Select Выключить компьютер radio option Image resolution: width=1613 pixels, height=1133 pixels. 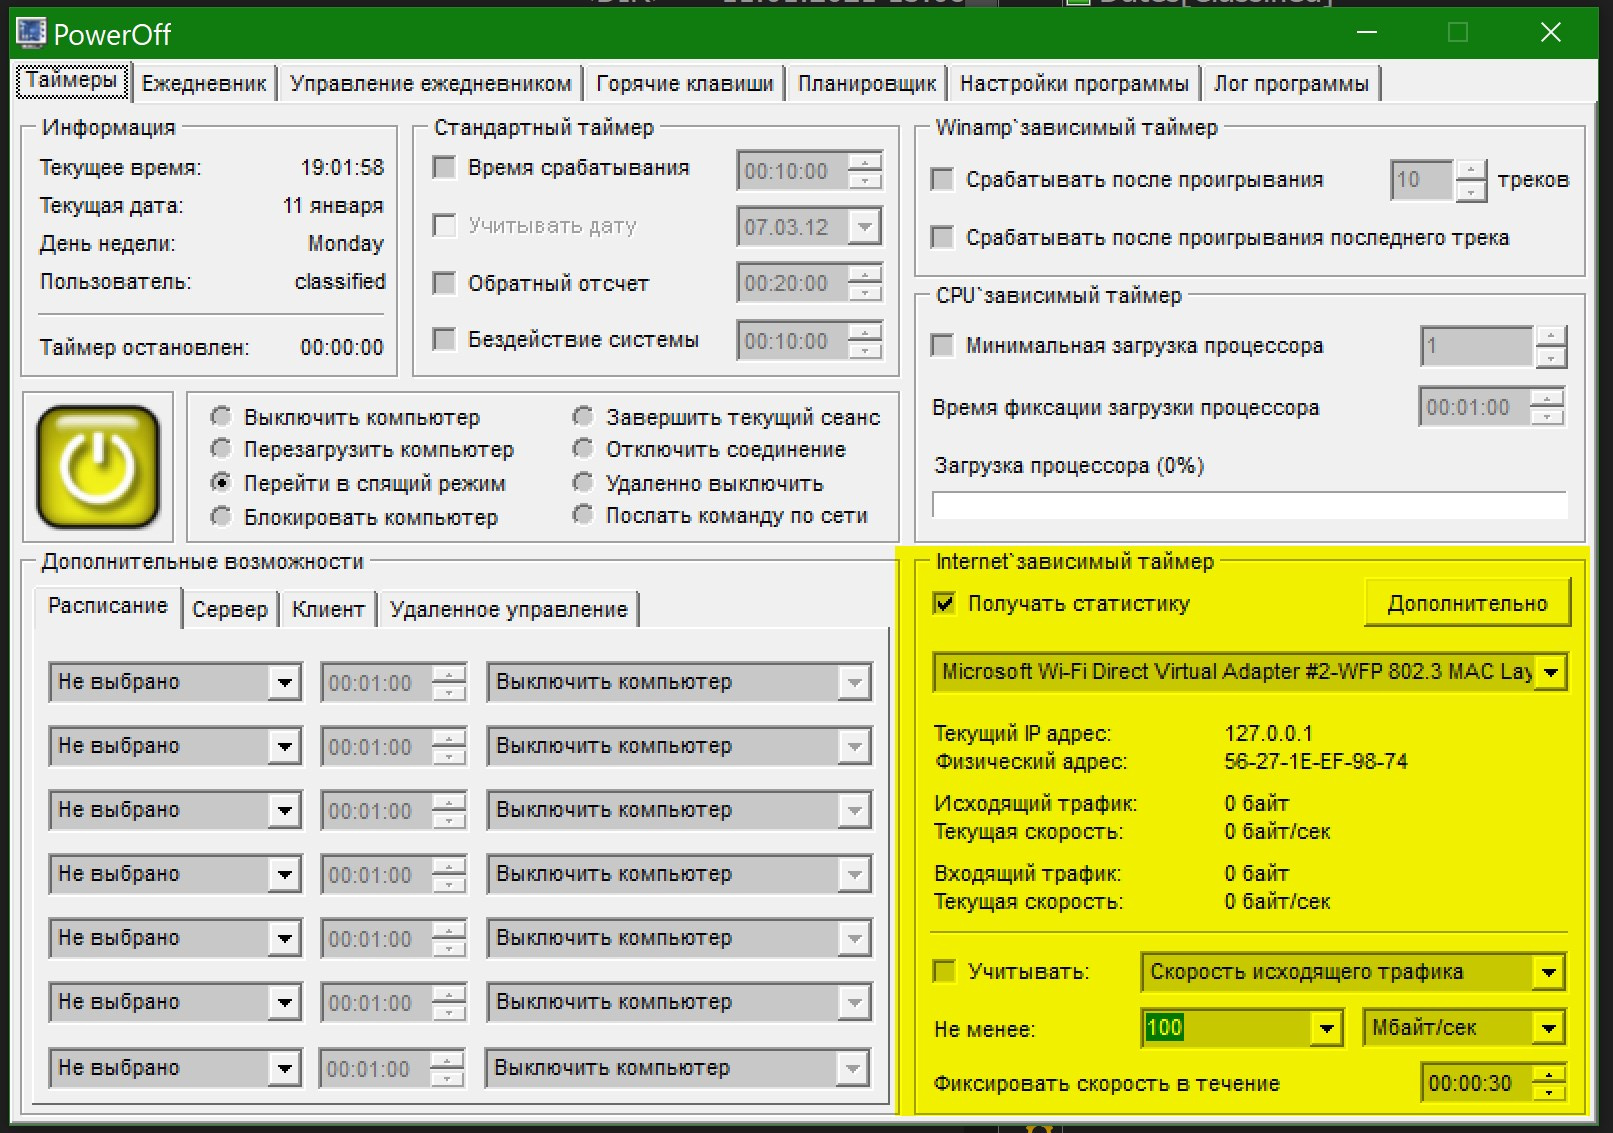pyautogui.click(x=221, y=416)
